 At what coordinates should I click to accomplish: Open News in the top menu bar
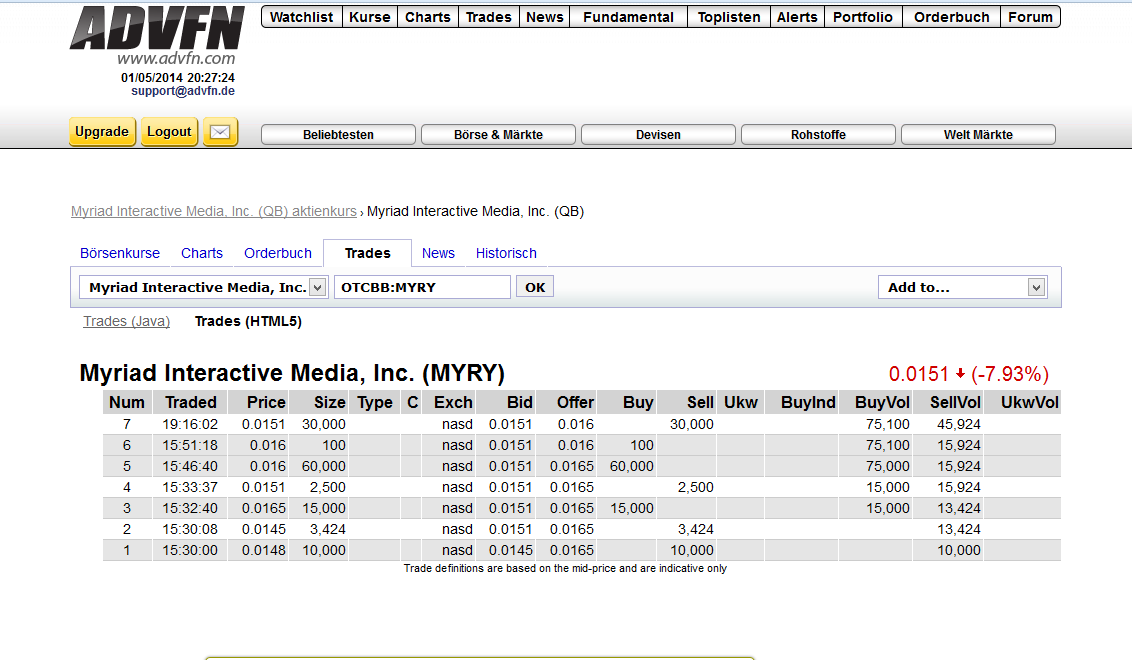(x=544, y=17)
